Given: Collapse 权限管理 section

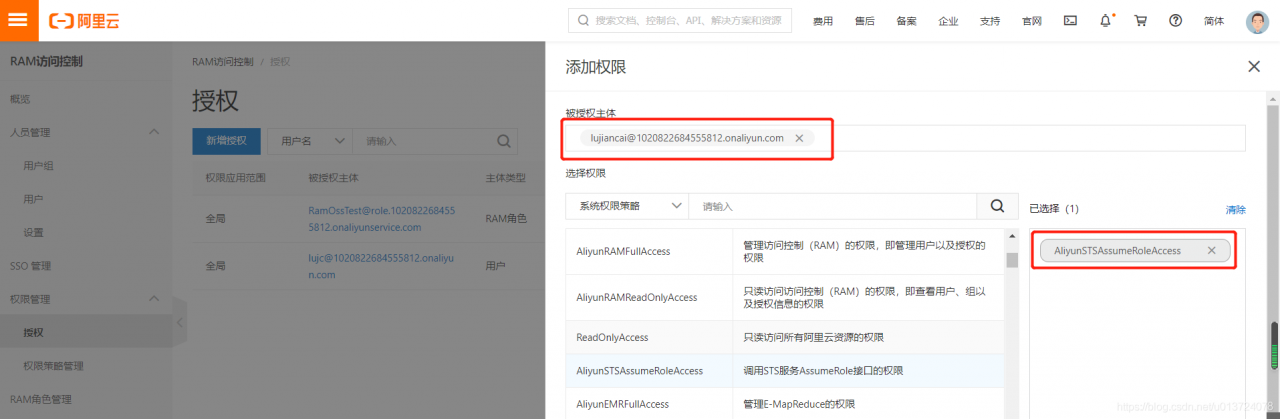Looking at the screenshot, I should point(153,299).
